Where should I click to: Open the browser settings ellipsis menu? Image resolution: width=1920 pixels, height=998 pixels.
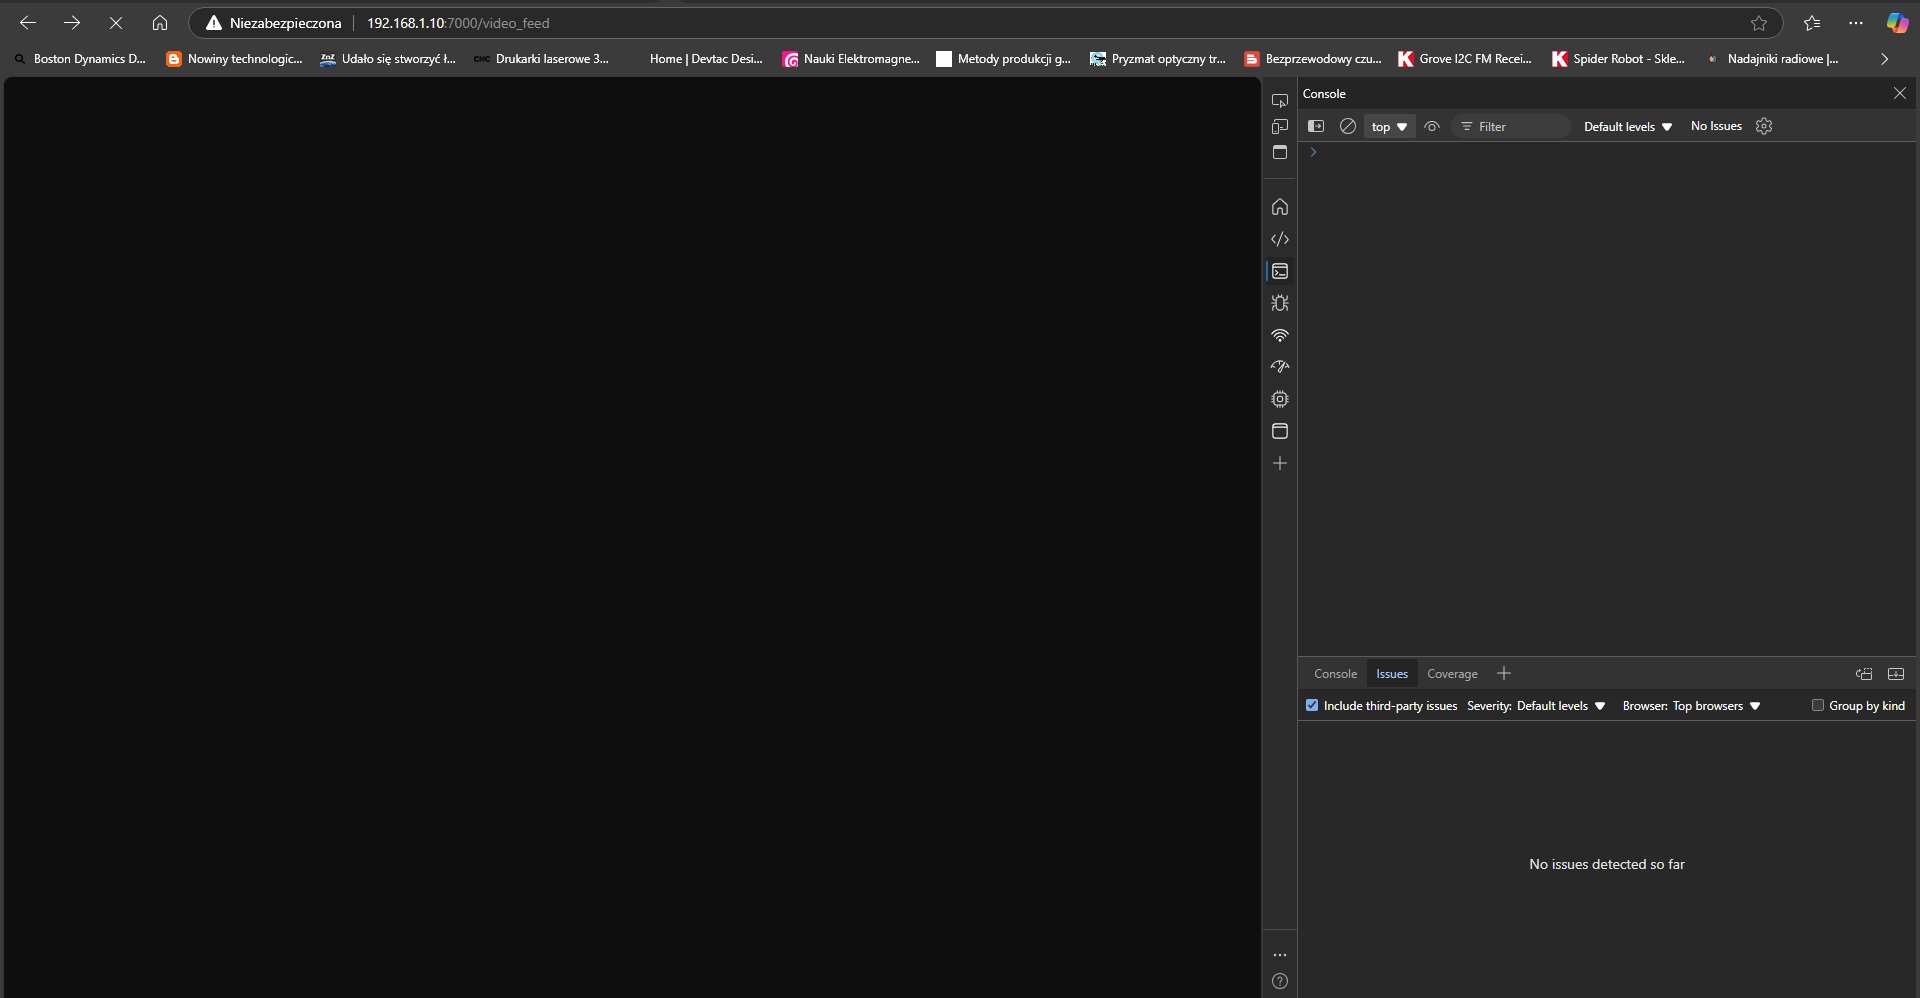pyautogui.click(x=1856, y=23)
